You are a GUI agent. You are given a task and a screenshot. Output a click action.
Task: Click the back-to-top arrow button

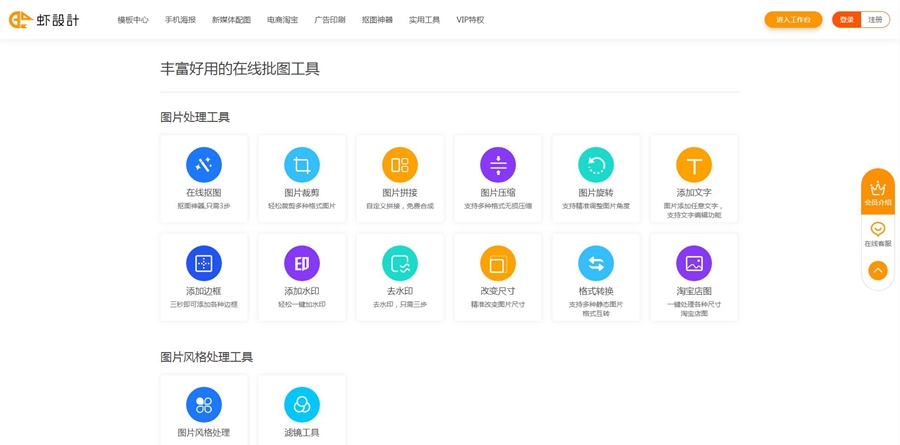point(878,270)
